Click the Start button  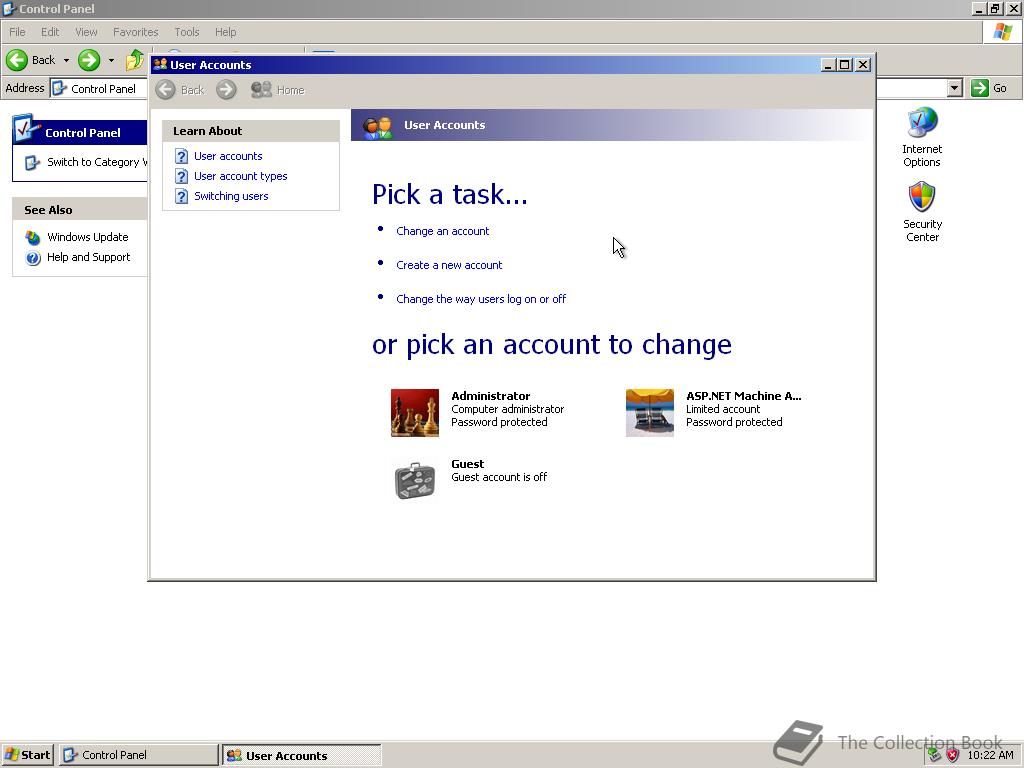click(27, 755)
